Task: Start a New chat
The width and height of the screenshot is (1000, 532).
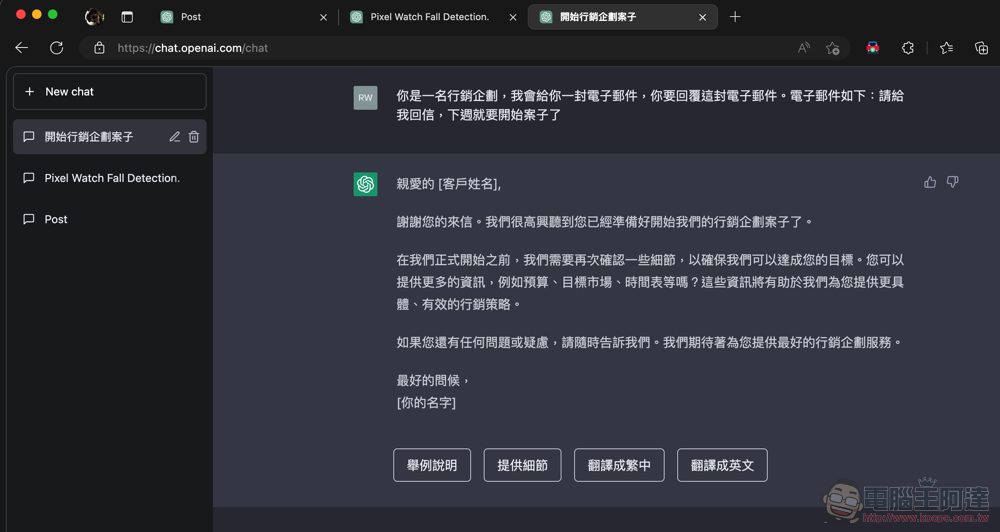Action: click(x=110, y=92)
